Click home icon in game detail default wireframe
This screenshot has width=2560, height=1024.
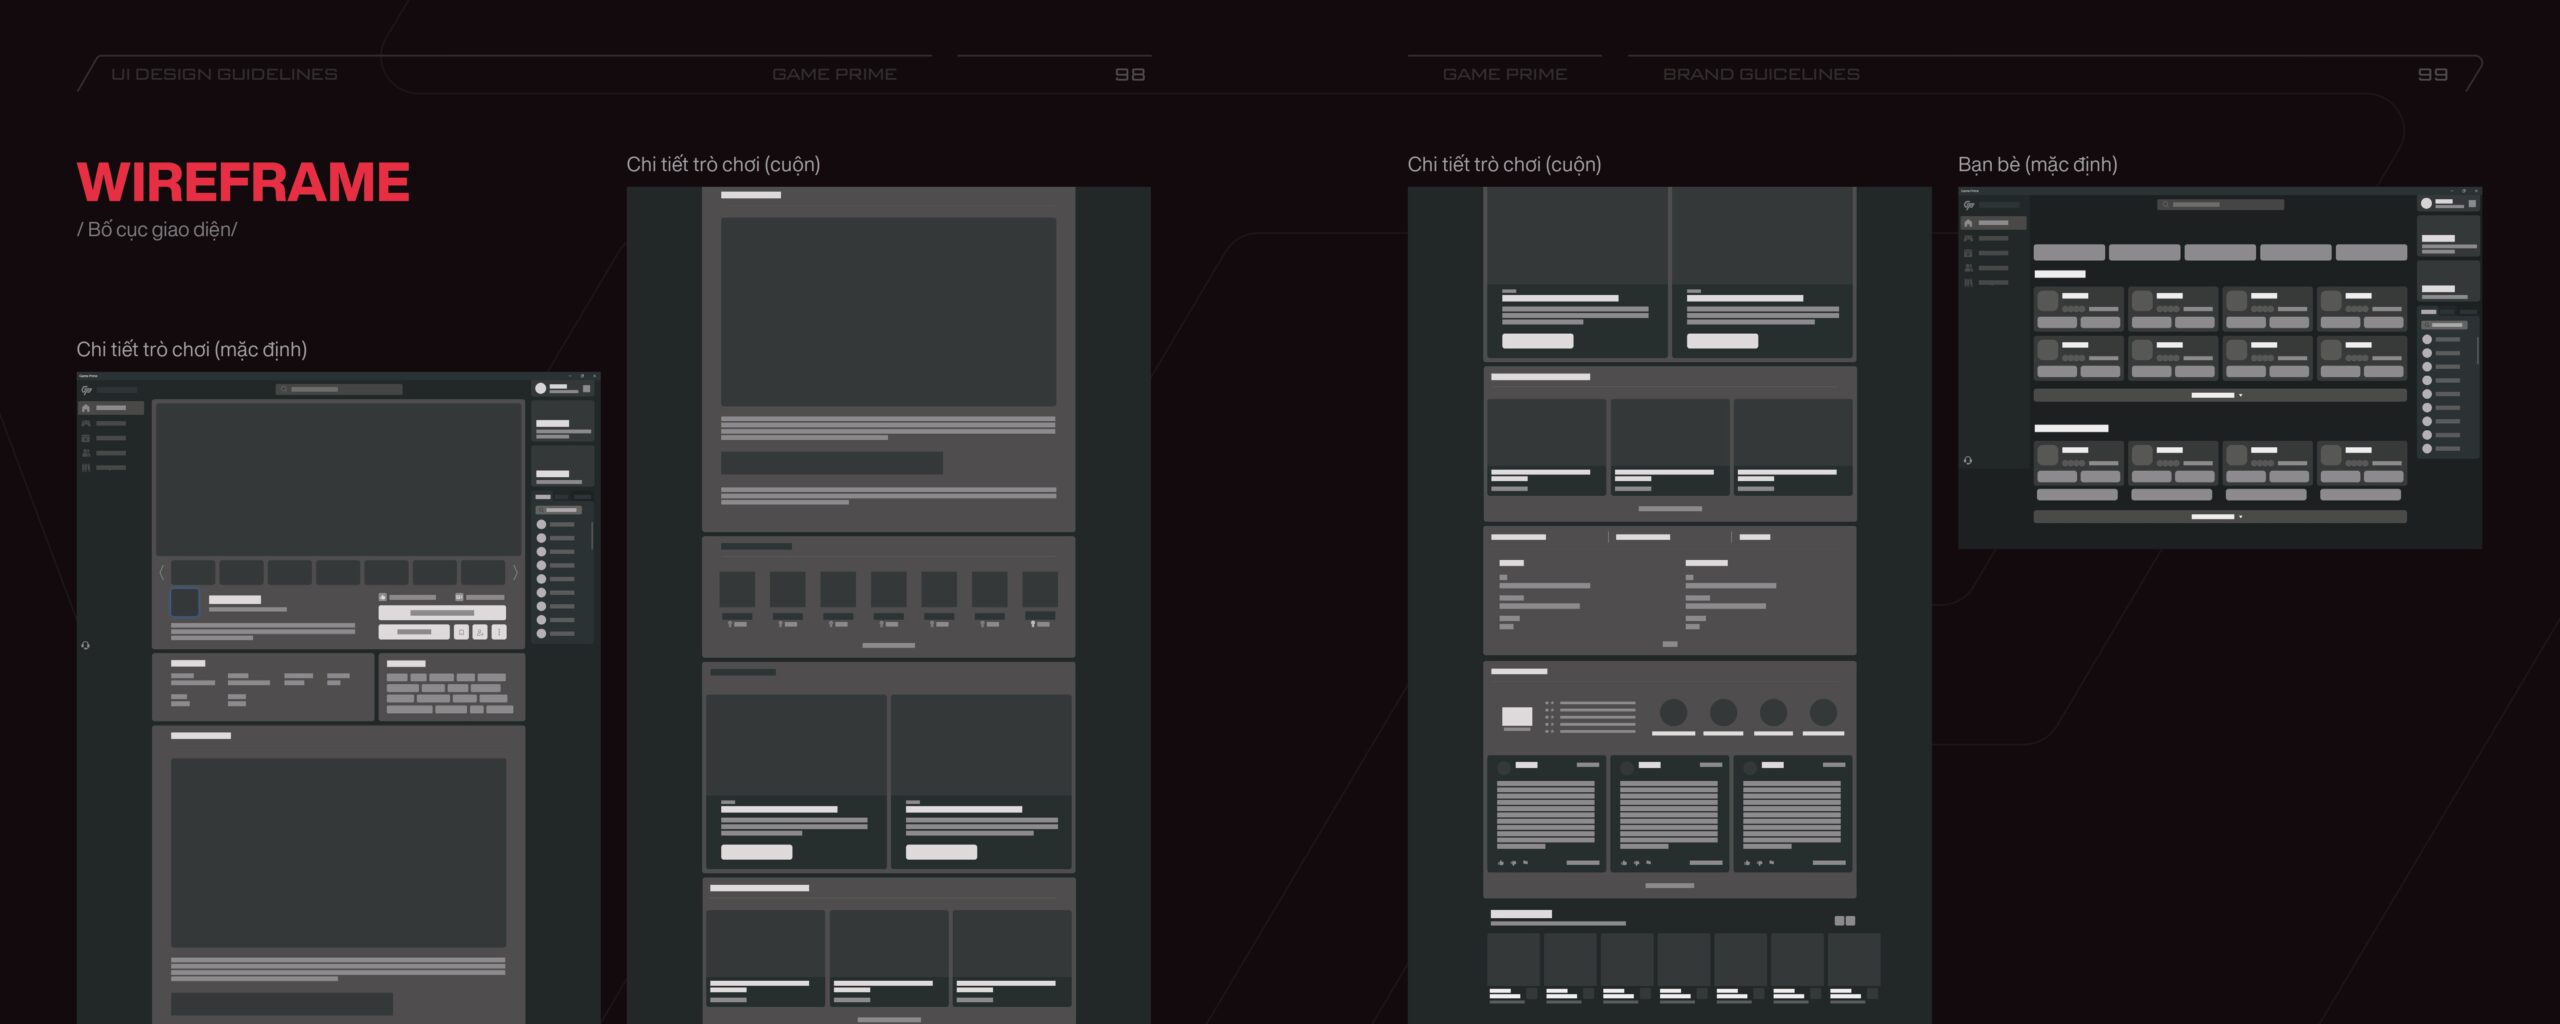point(86,408)
